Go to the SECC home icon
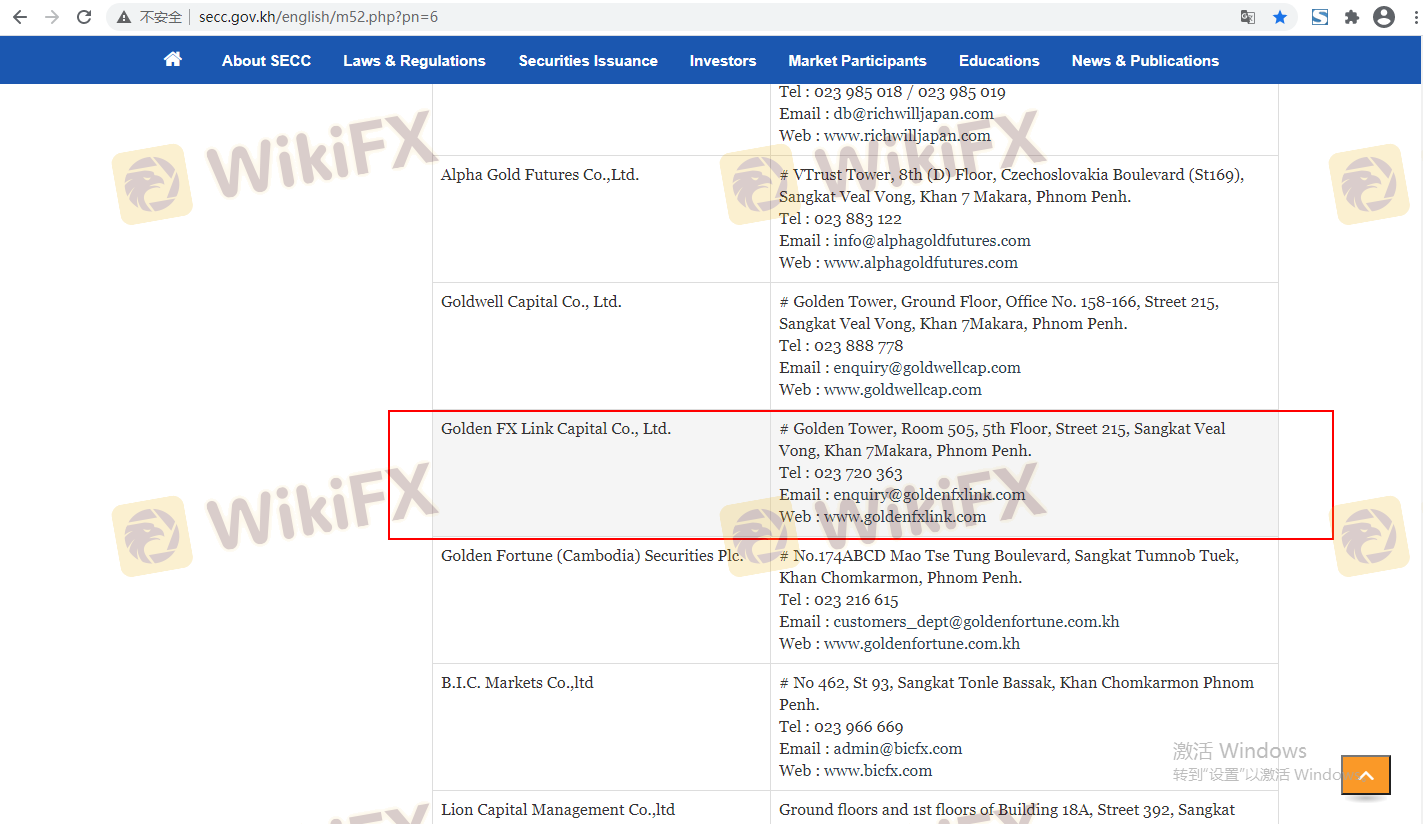This screenshot has width=1423, height=824. (x=173, y=60)
